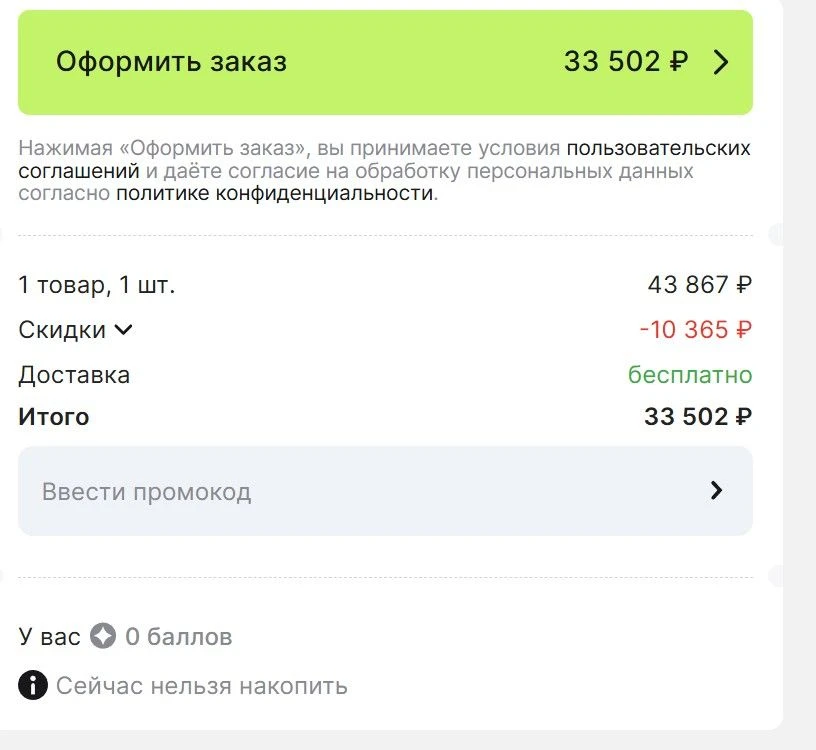Click the 'Итого' total amount 33 502 ₽
Image resolution: width=816 pixels, height=750 pixels.
698,417
